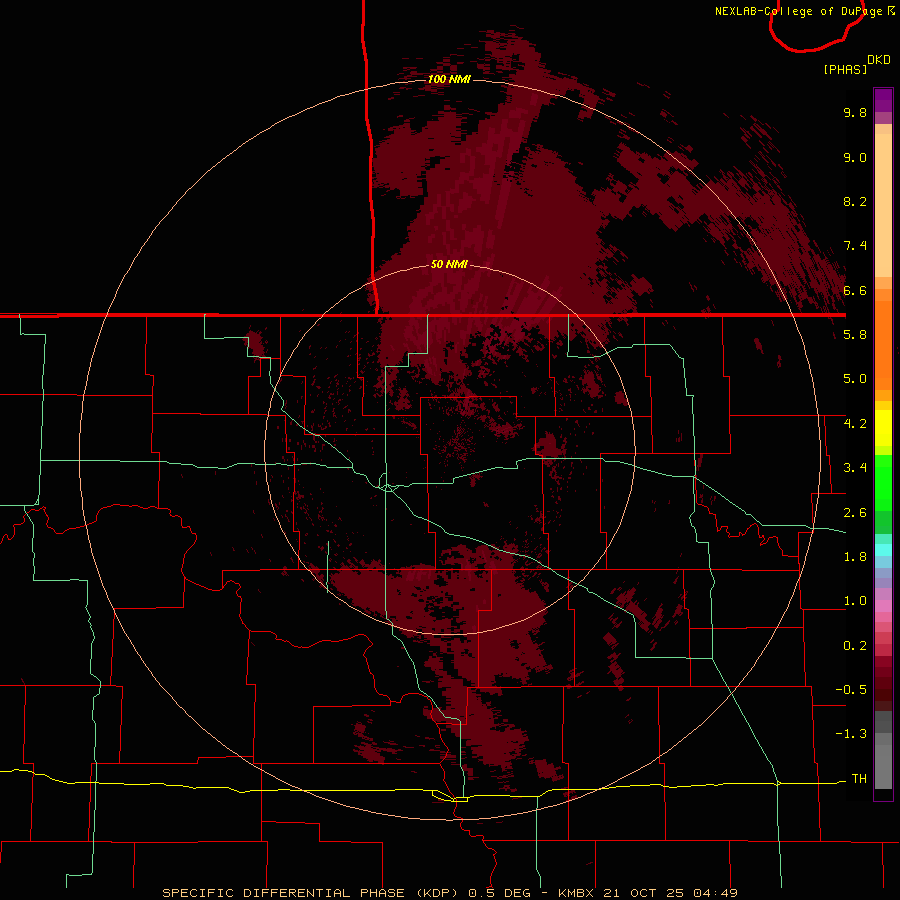Click the 5.8 value on color scale

855,335
